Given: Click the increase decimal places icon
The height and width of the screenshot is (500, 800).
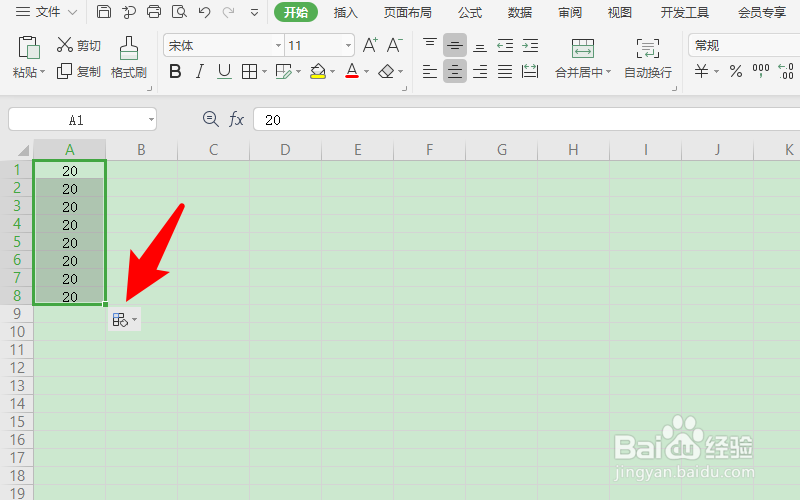Looking at the screenshot, I should pos(786,71).
